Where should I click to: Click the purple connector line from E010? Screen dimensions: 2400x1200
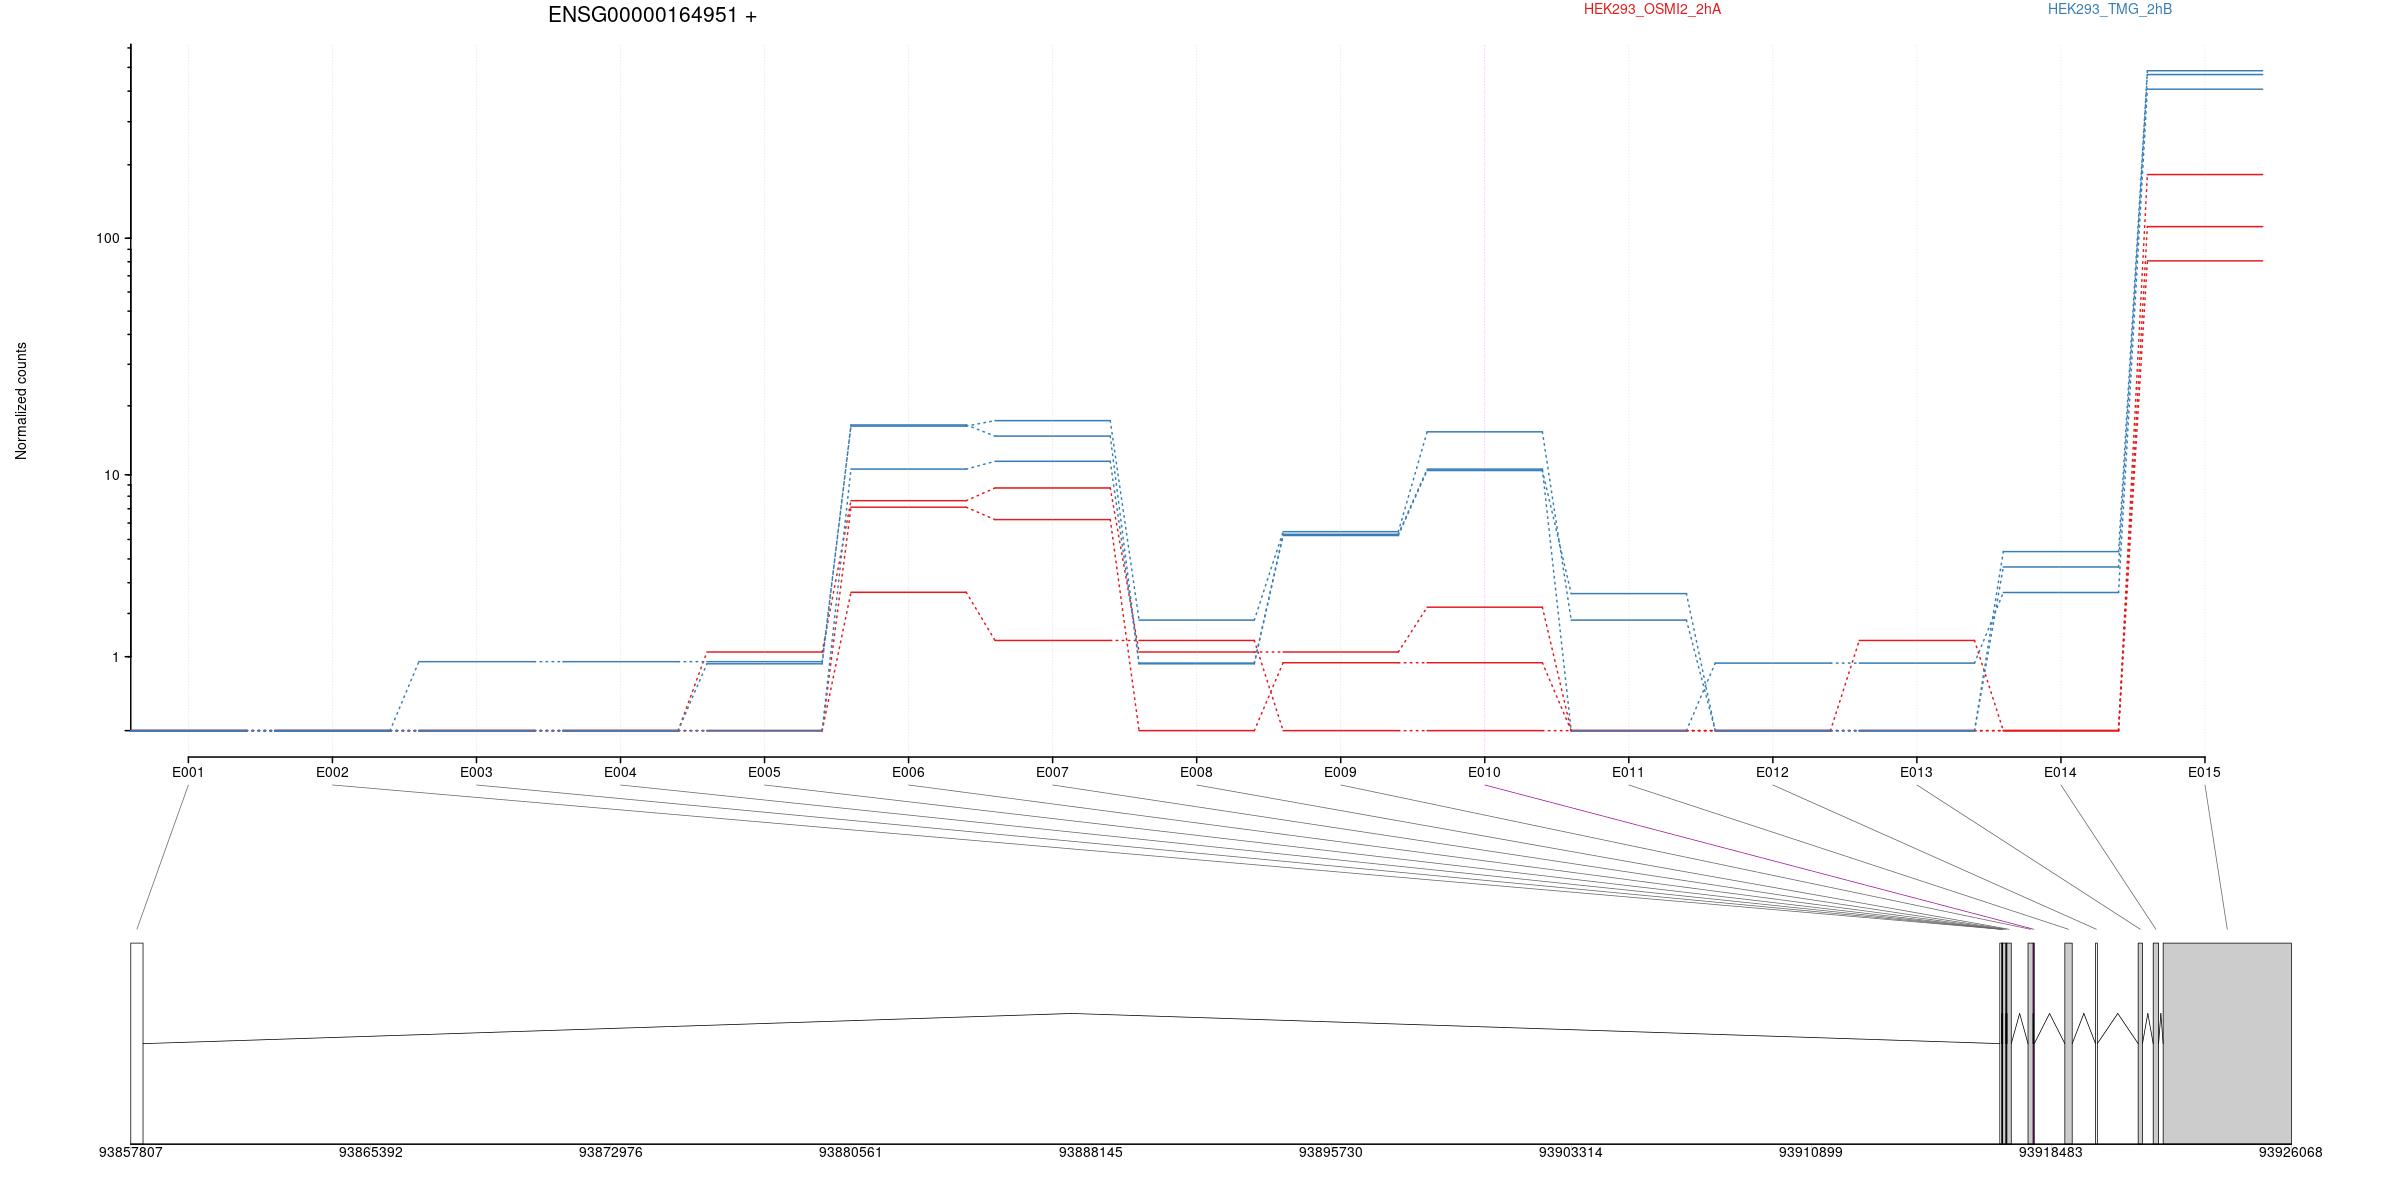(x=1758, y=857)
